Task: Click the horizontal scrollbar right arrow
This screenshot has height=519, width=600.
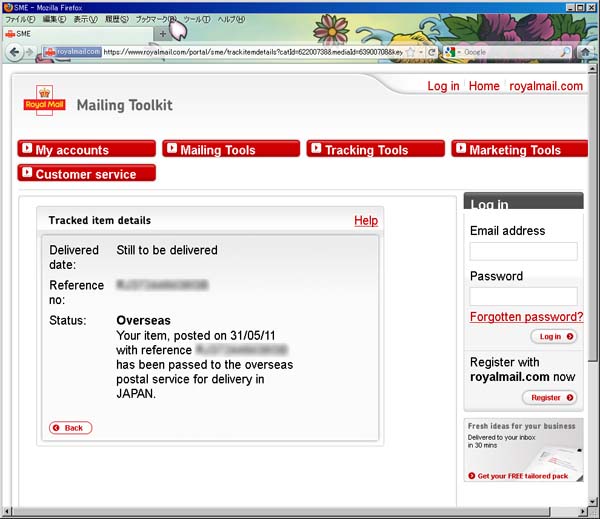Action: [x=583, y=511]
